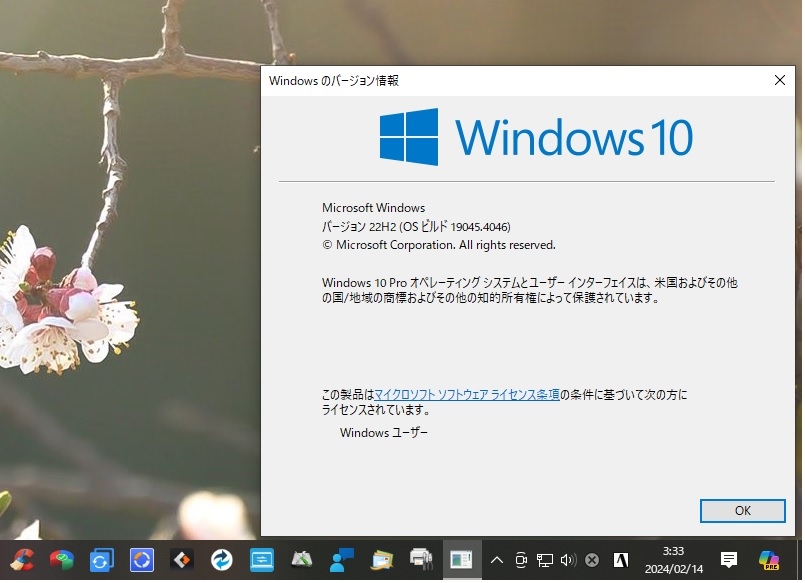Open the black app with orange diamond
This screenshot has width=805, height=583.
pyautogui.click(x=182, y=561)
